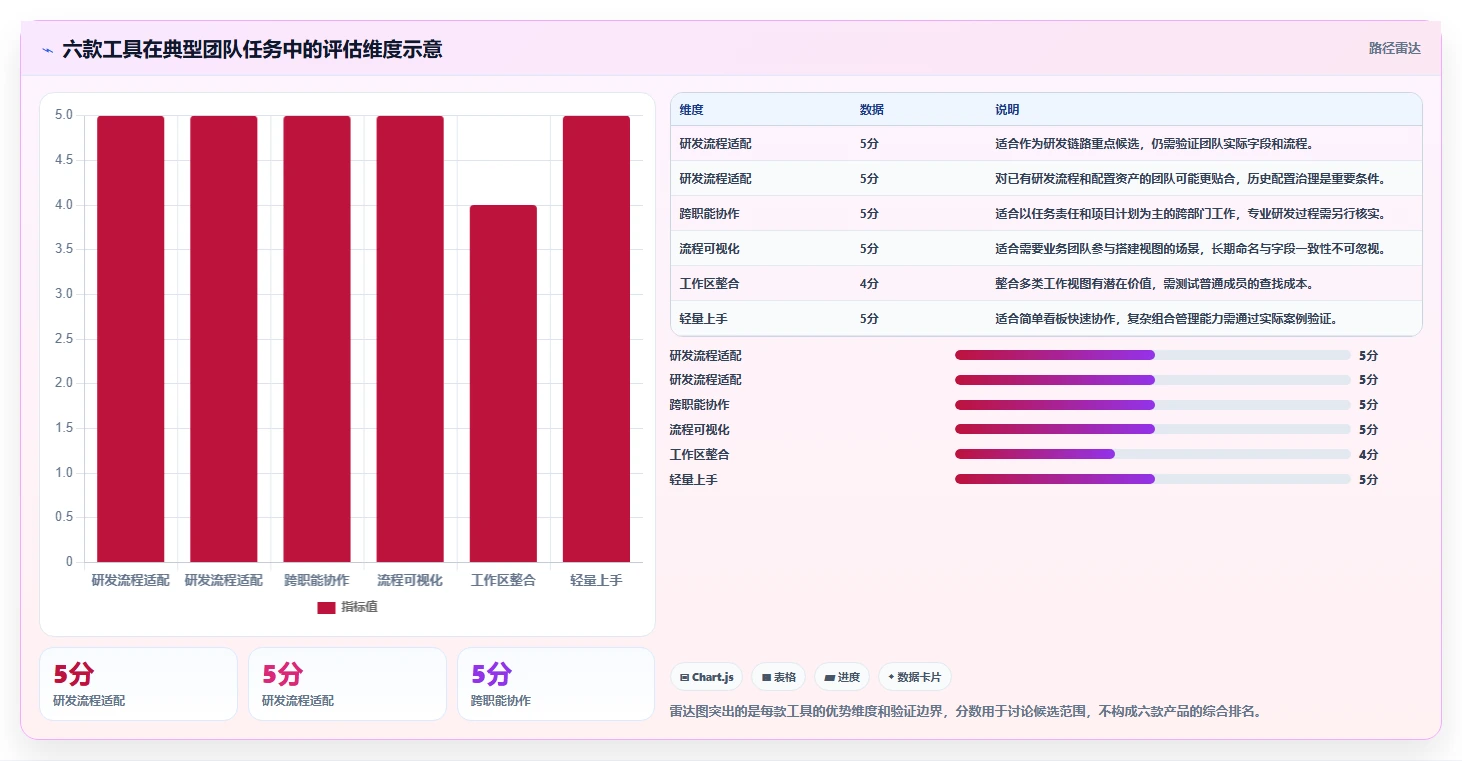Click the 工作区整合 progress bar
The width and height of the screenshot is (1462, 761).
[x=1153, y=454]
